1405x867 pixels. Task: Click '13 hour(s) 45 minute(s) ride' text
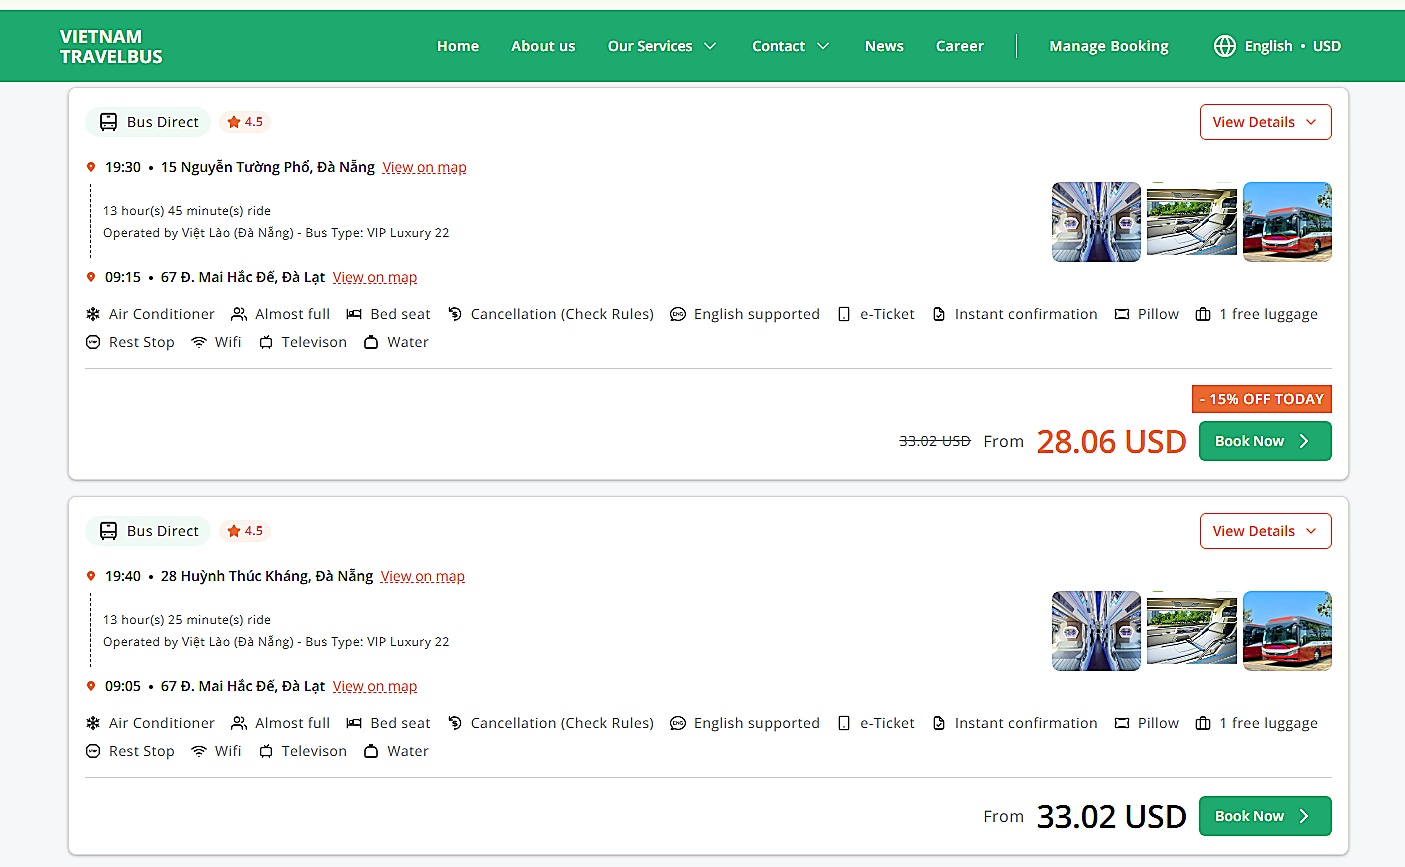click(x=187, y=211)
